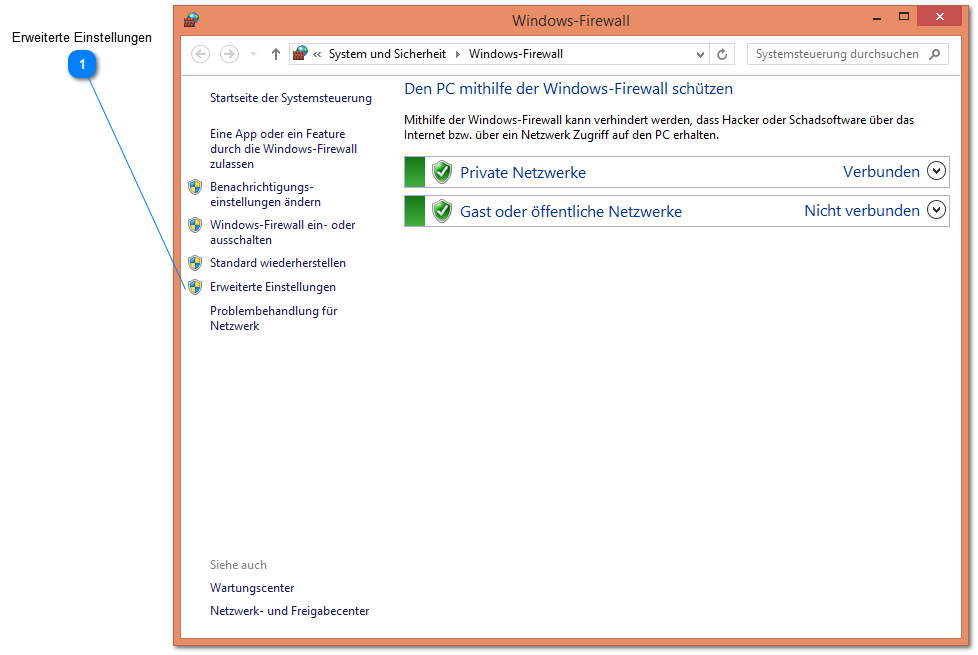The width and height of the screenshot is (978, 655).
Task: Expand Gast oder öffentliche Netzwerke section
Action: (x=936, y=210)
